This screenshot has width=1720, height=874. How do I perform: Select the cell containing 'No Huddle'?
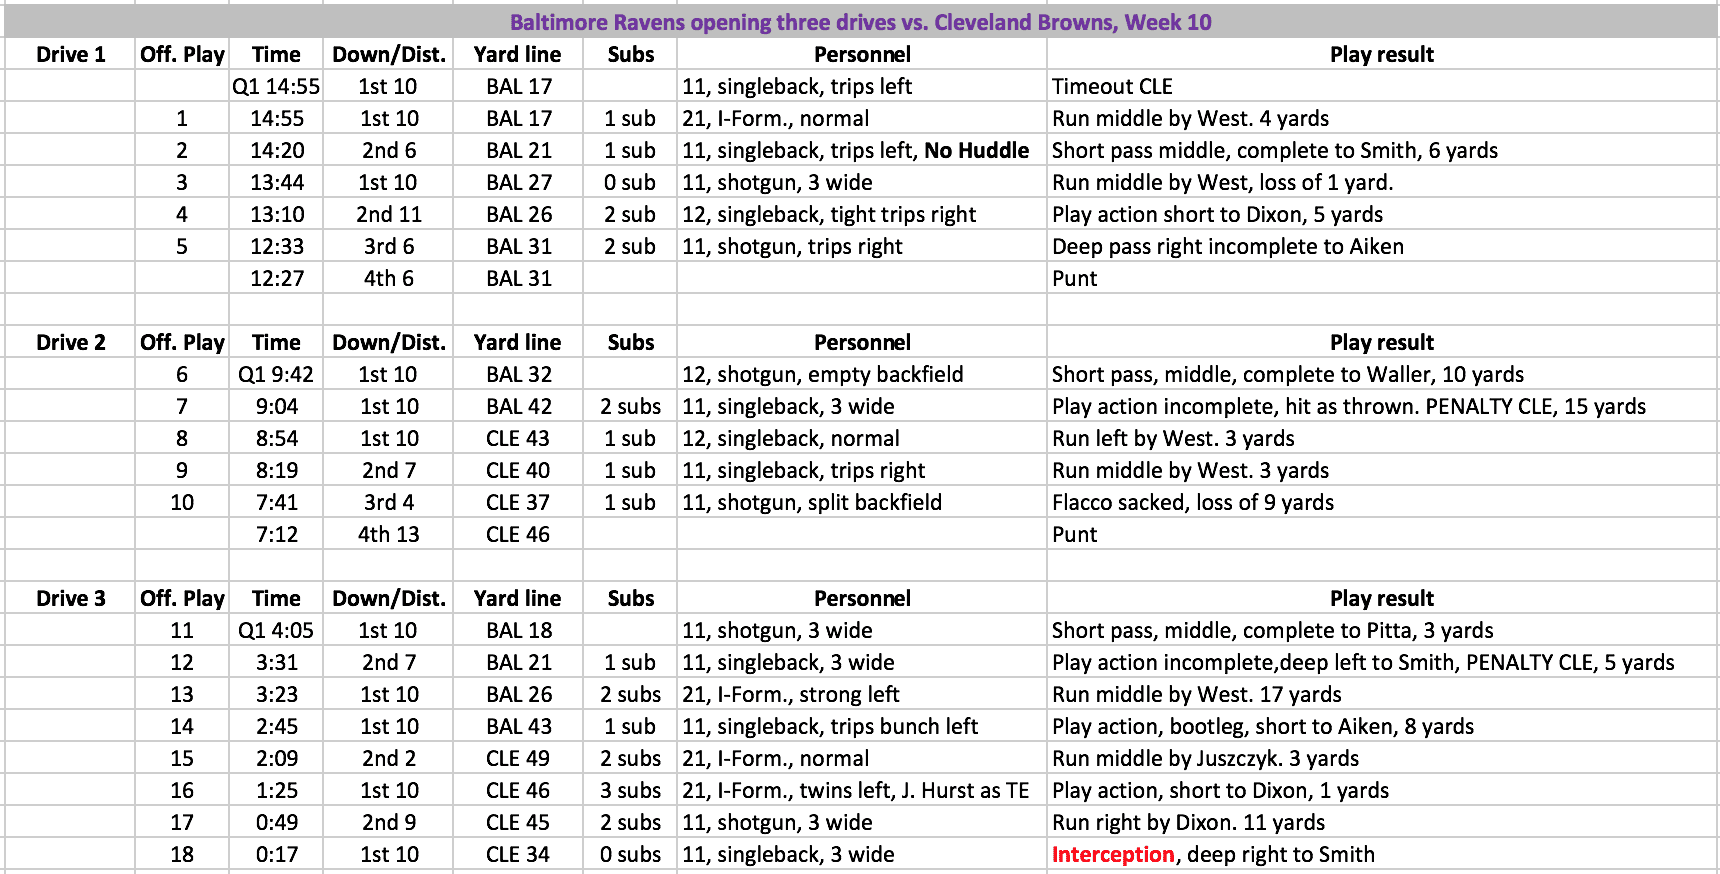click(x=862, y=150)
